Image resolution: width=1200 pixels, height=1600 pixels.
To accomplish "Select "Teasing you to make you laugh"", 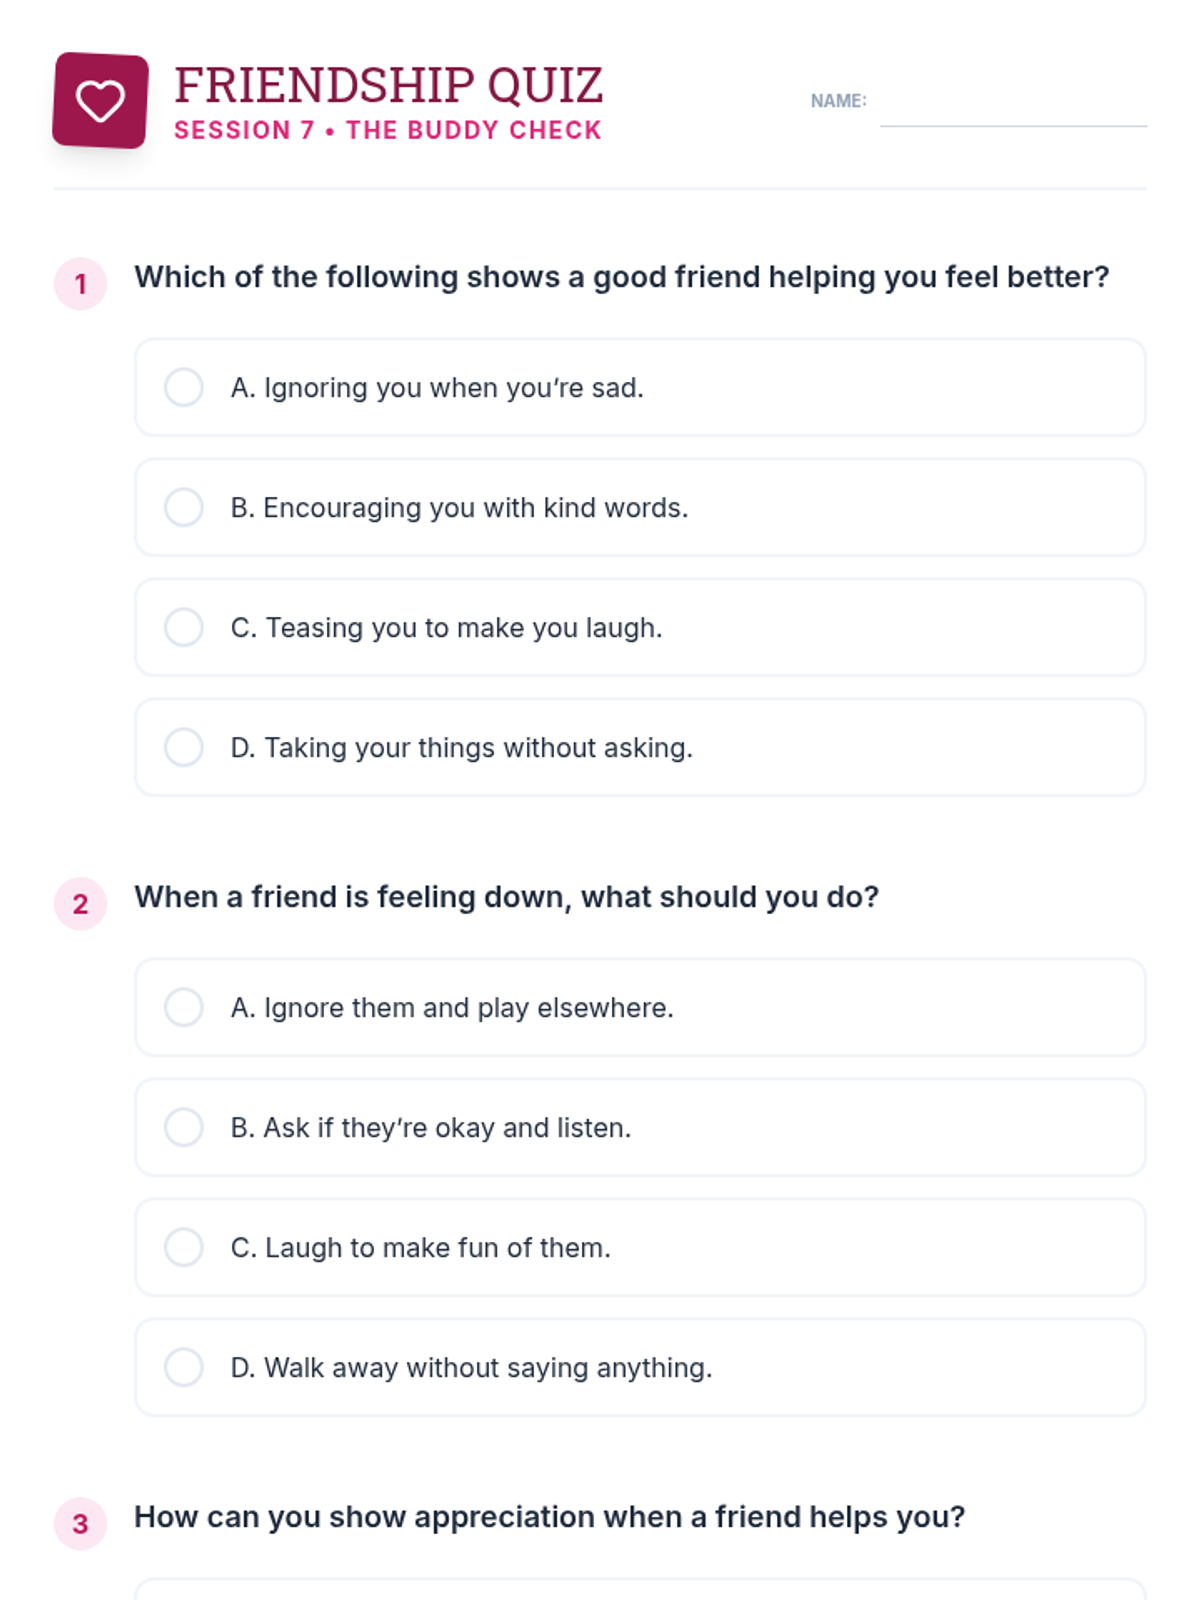I will tap(184, 627).
